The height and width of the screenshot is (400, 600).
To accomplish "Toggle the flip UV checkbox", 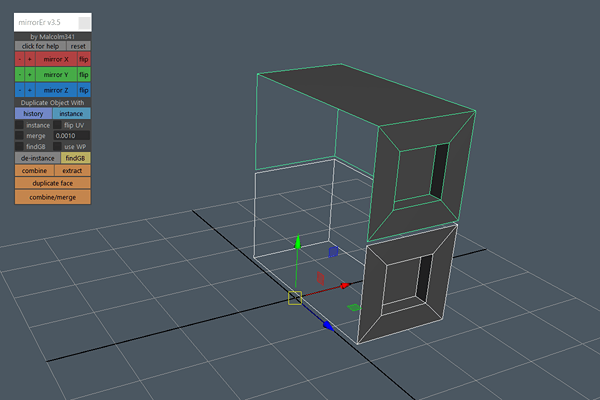I will coord(59,125).
